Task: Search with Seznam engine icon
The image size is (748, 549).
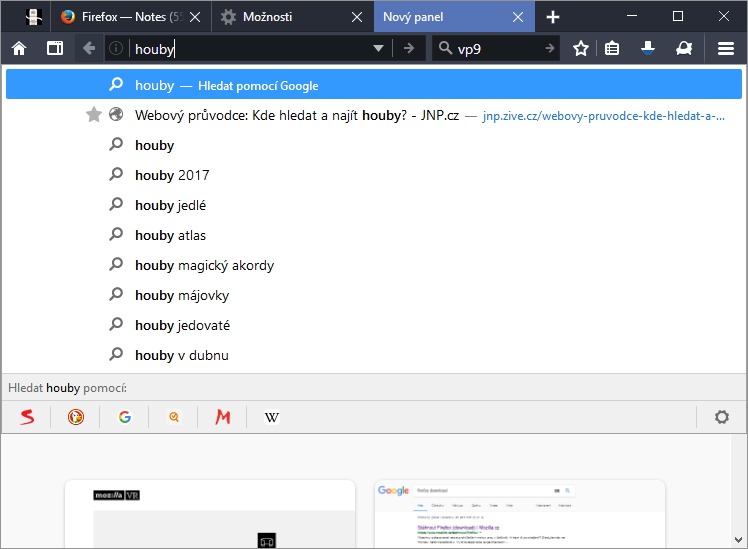Action: click(27, 417)
